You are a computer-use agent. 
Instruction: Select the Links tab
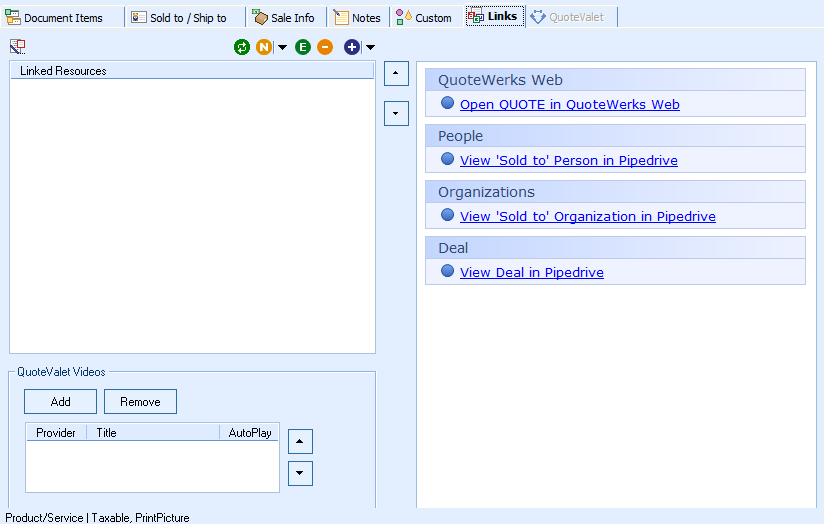coord(495,16)
